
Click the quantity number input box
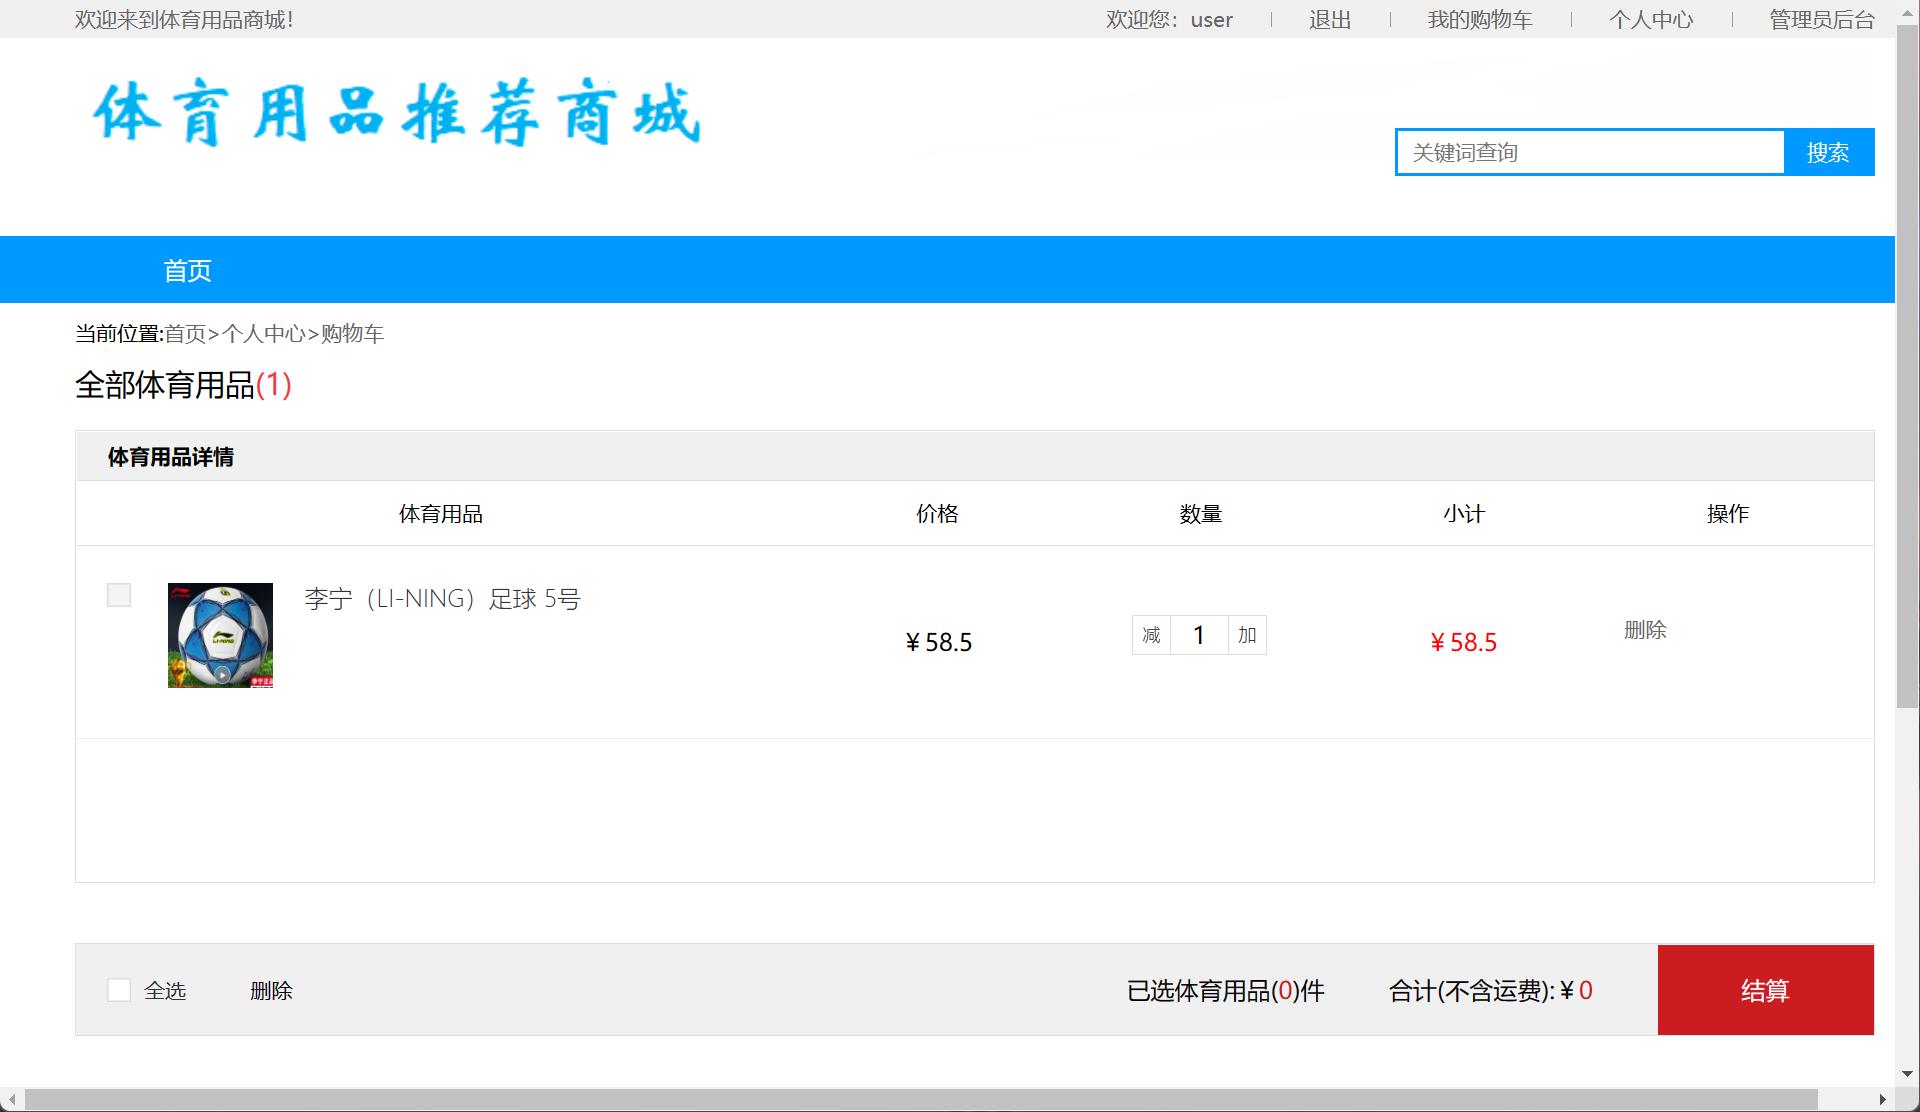(1198, 635)
